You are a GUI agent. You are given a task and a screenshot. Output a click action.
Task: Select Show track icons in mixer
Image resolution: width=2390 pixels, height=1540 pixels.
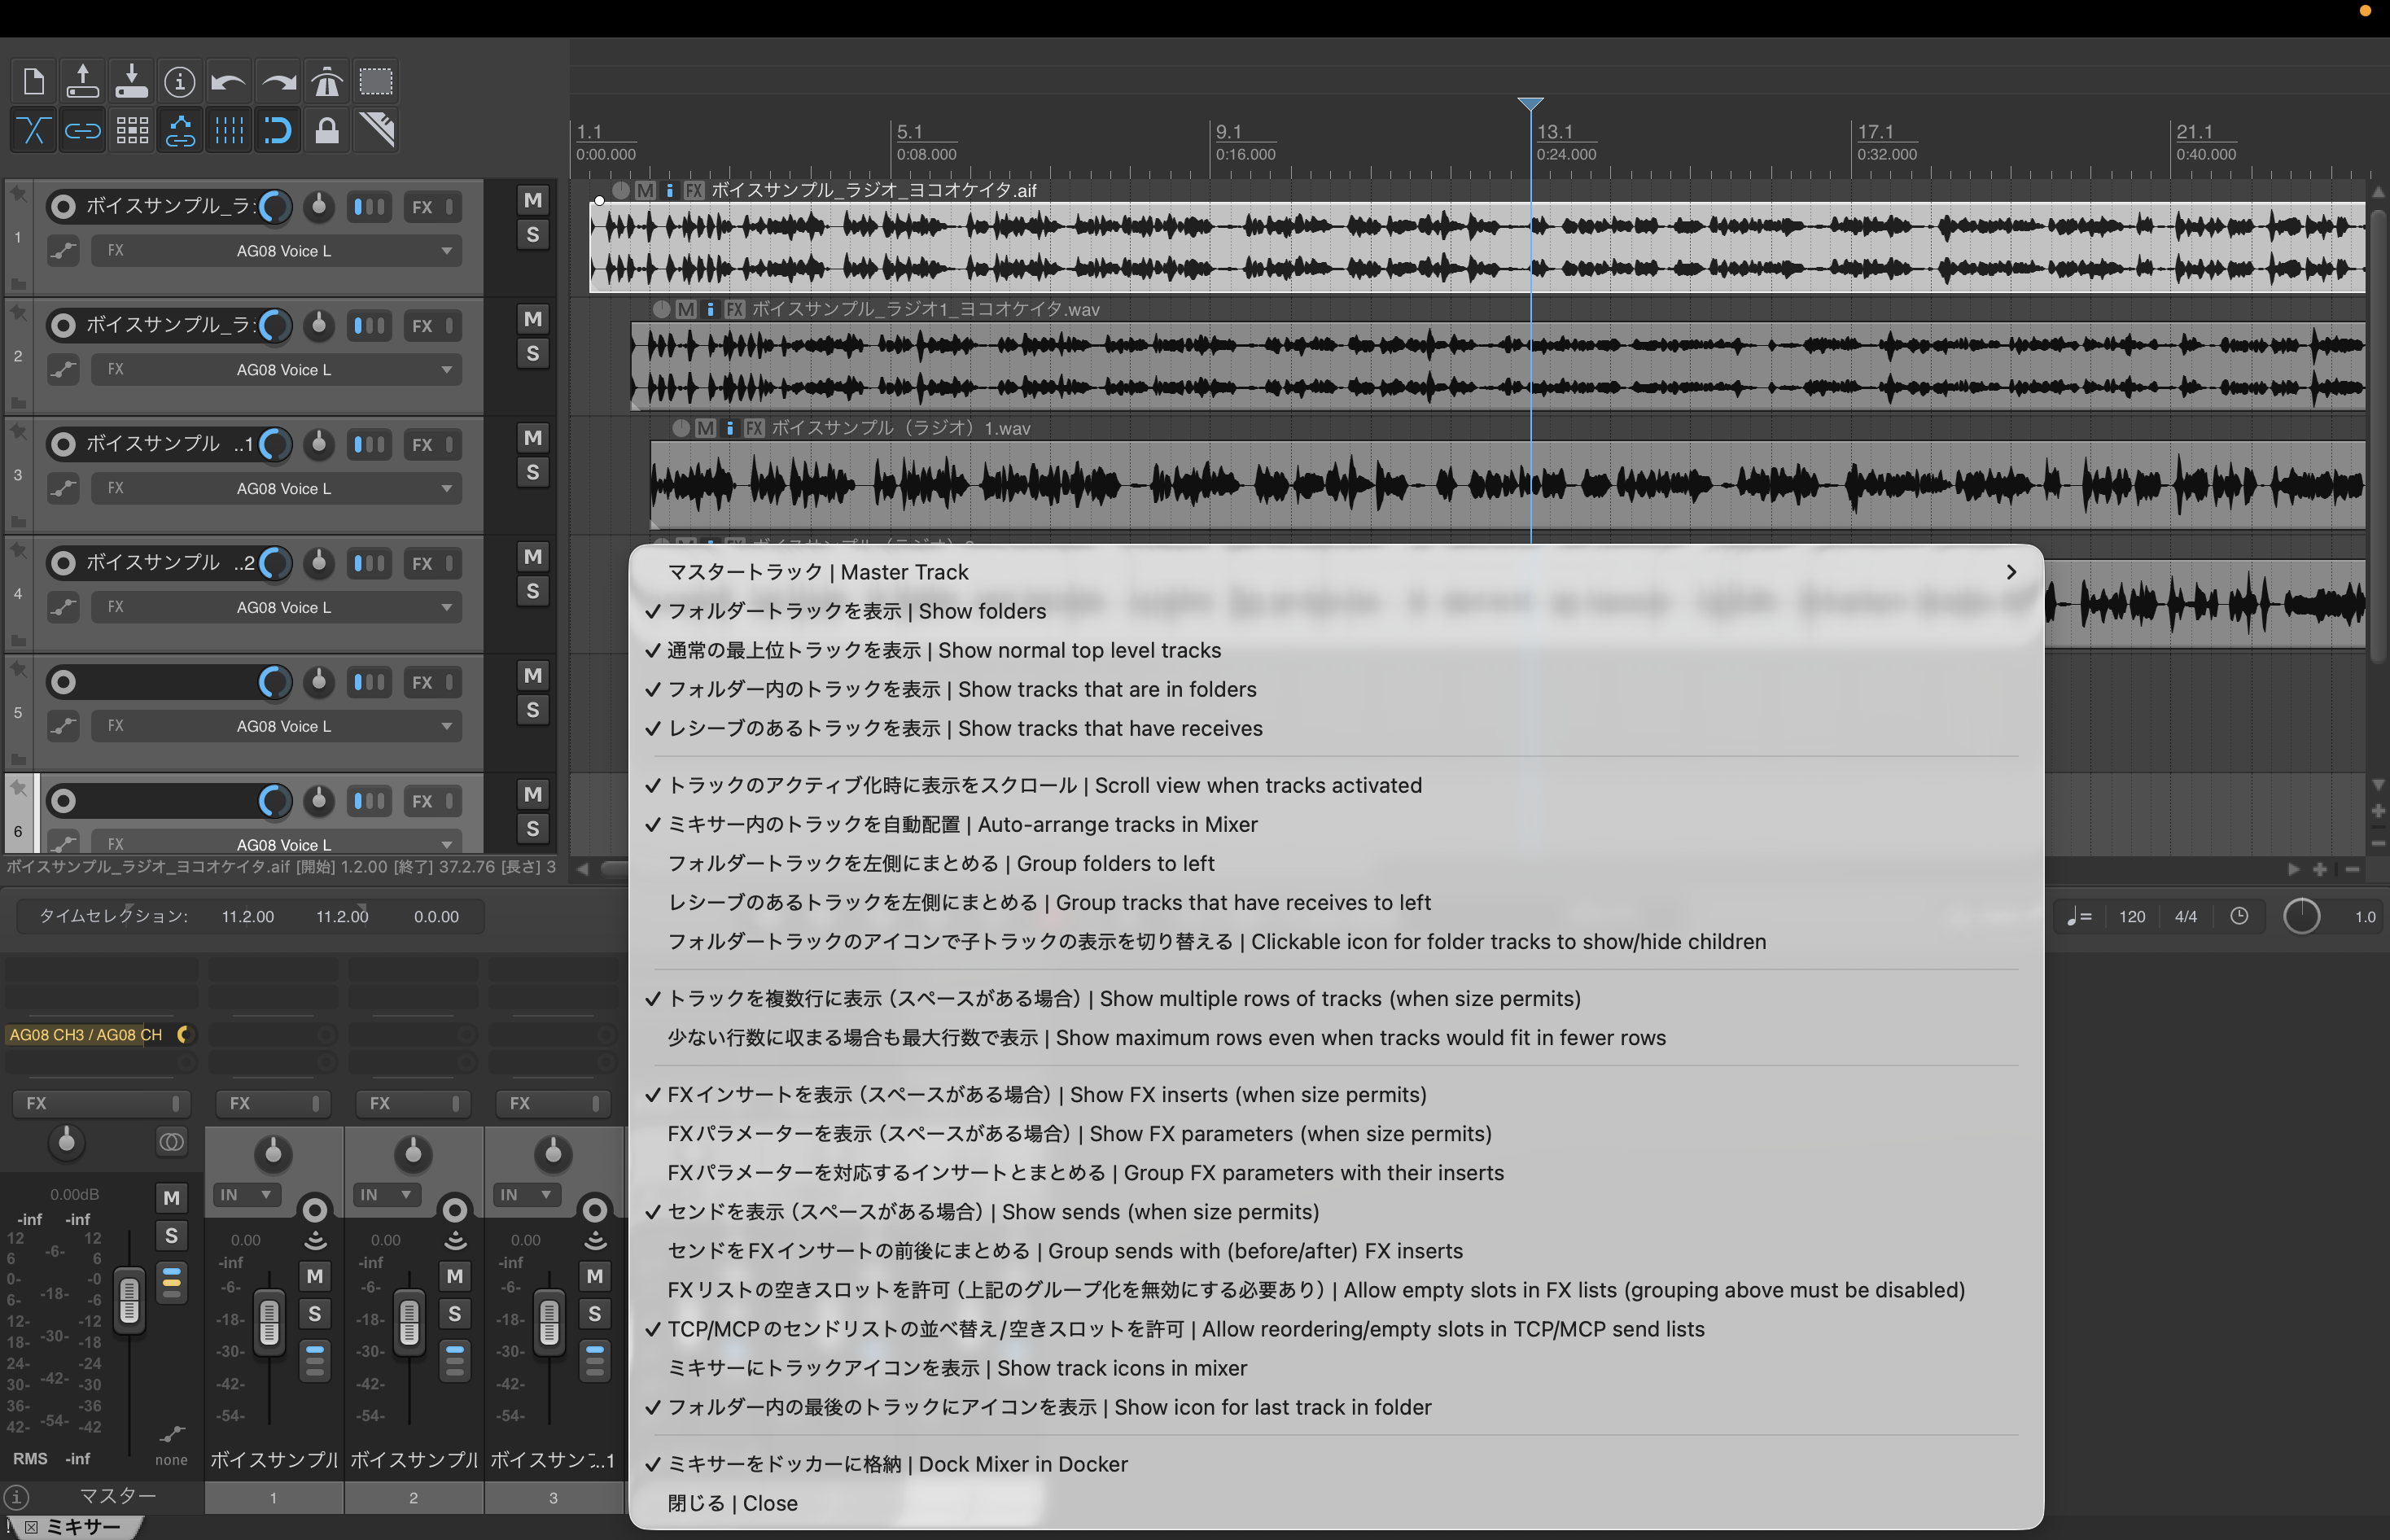(x=1335, y=1368)
